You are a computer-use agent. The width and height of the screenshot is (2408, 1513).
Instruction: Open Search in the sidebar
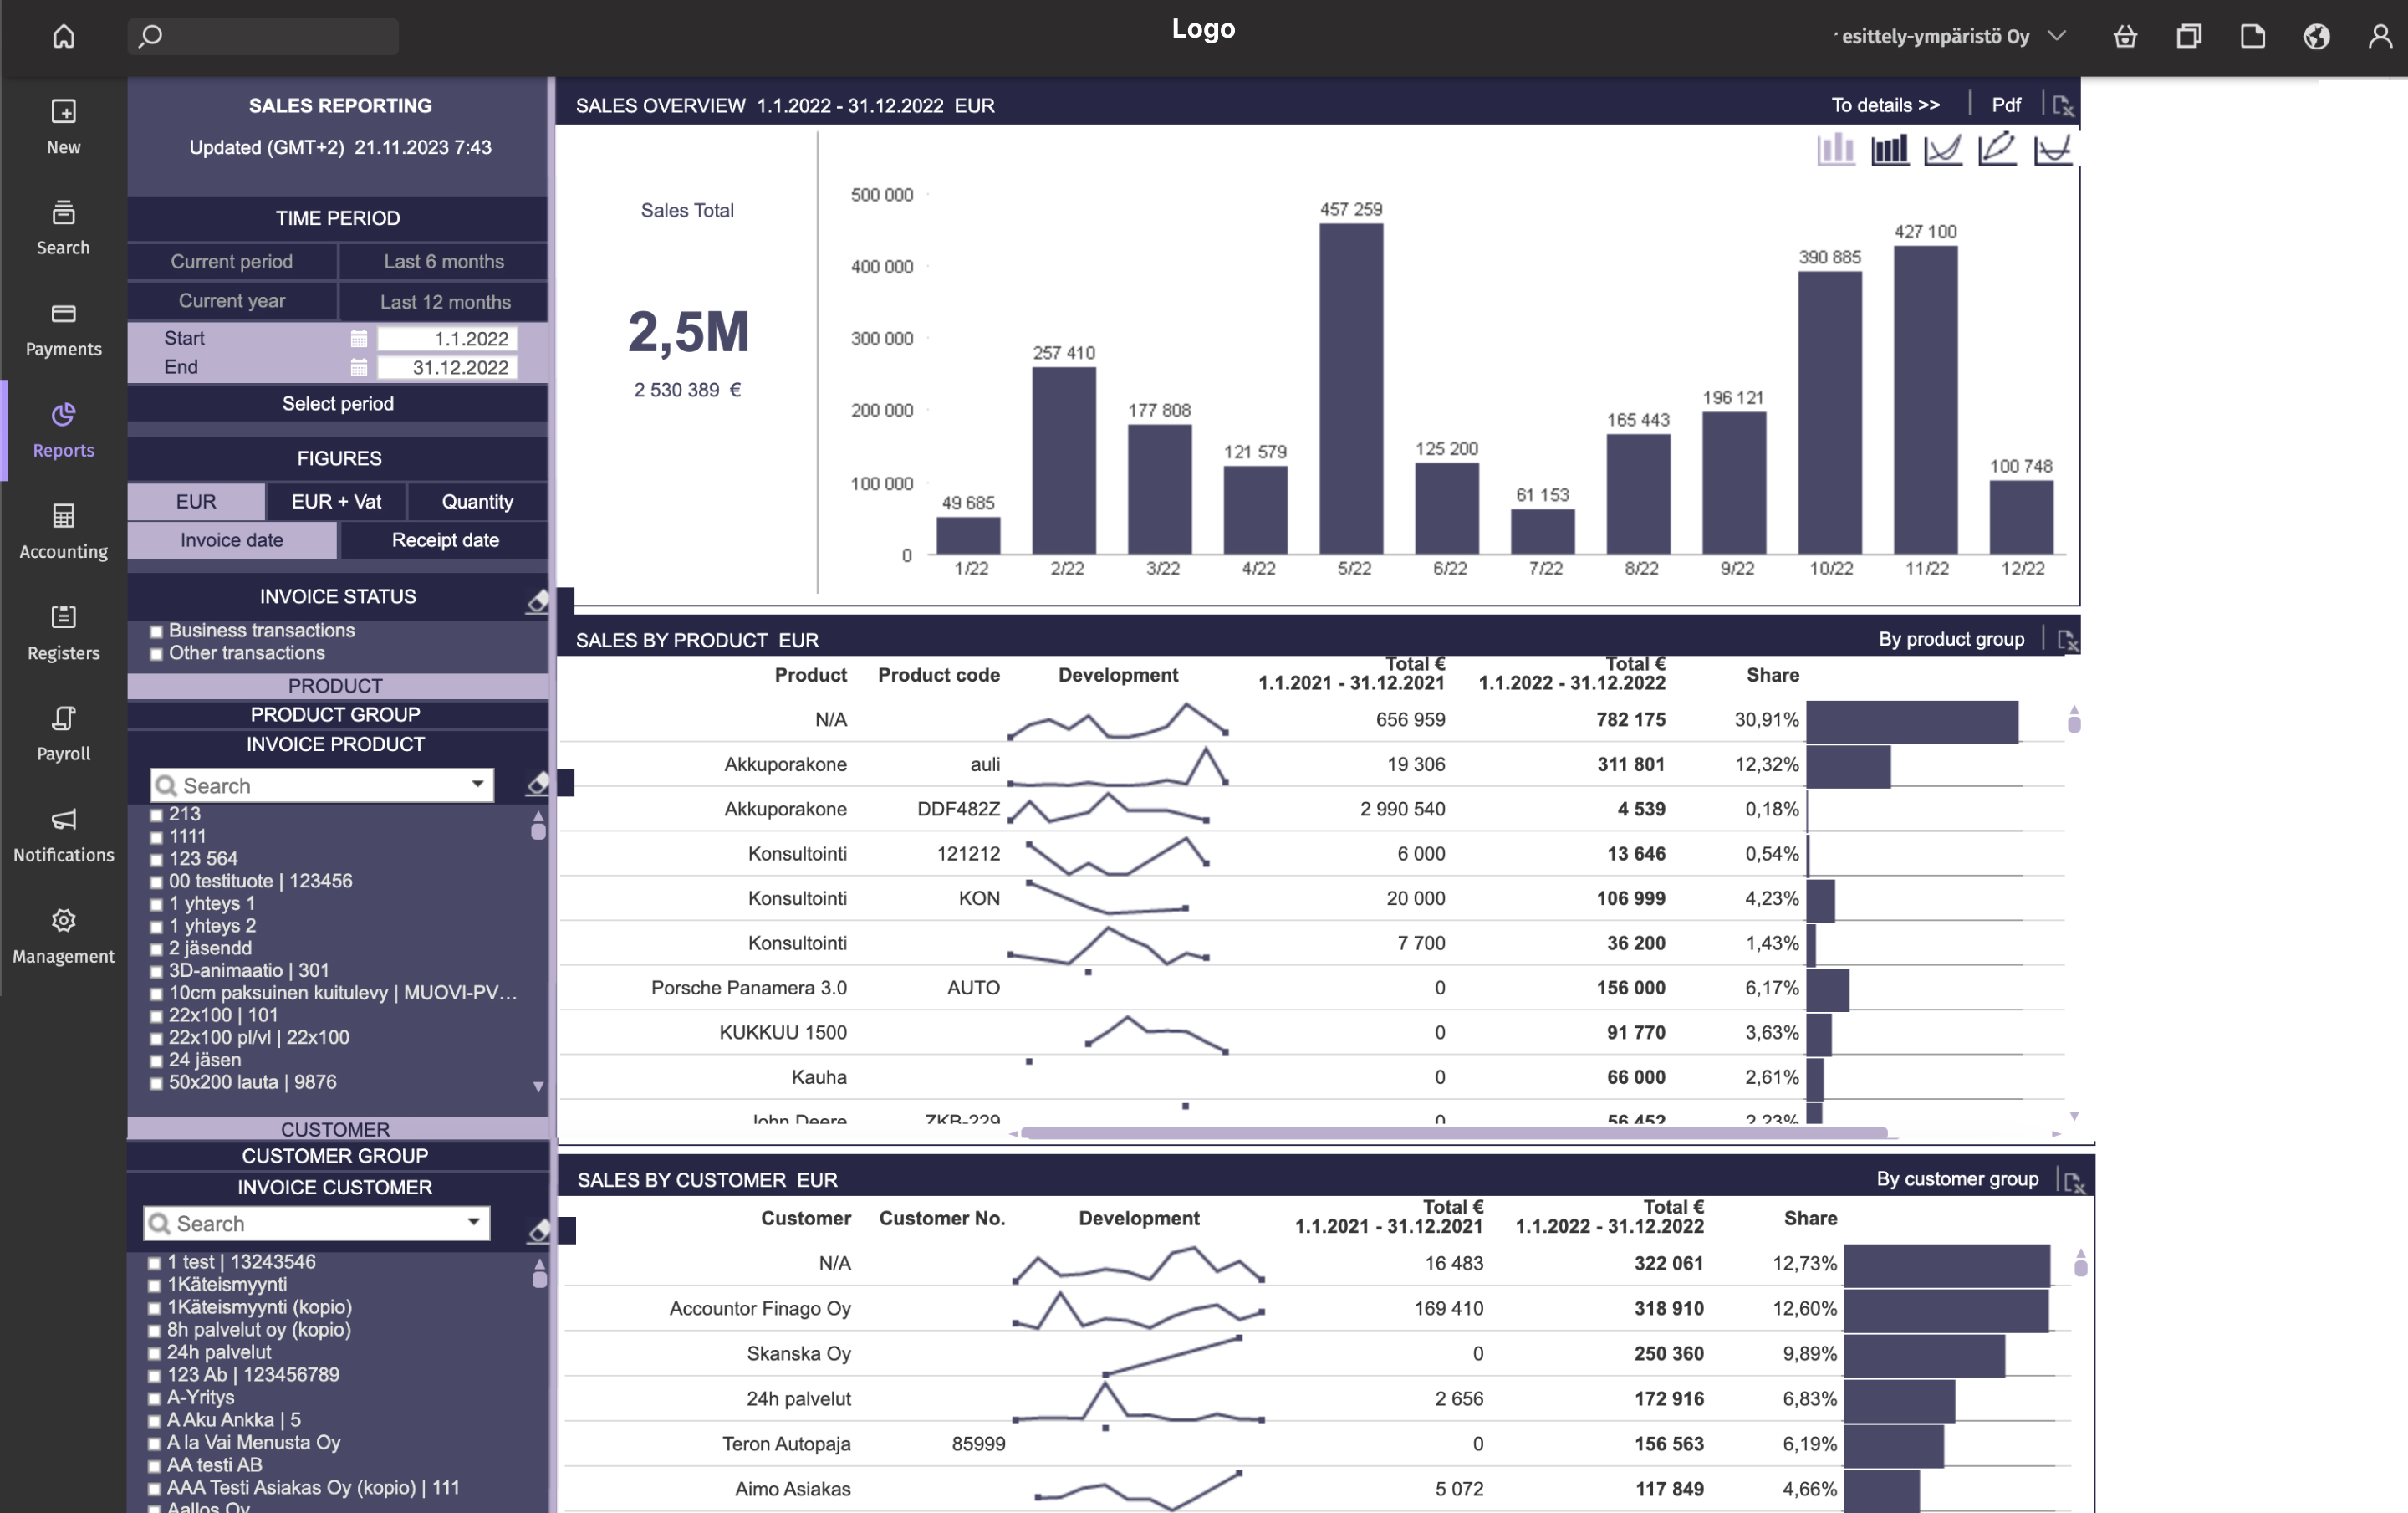[64, 228]
